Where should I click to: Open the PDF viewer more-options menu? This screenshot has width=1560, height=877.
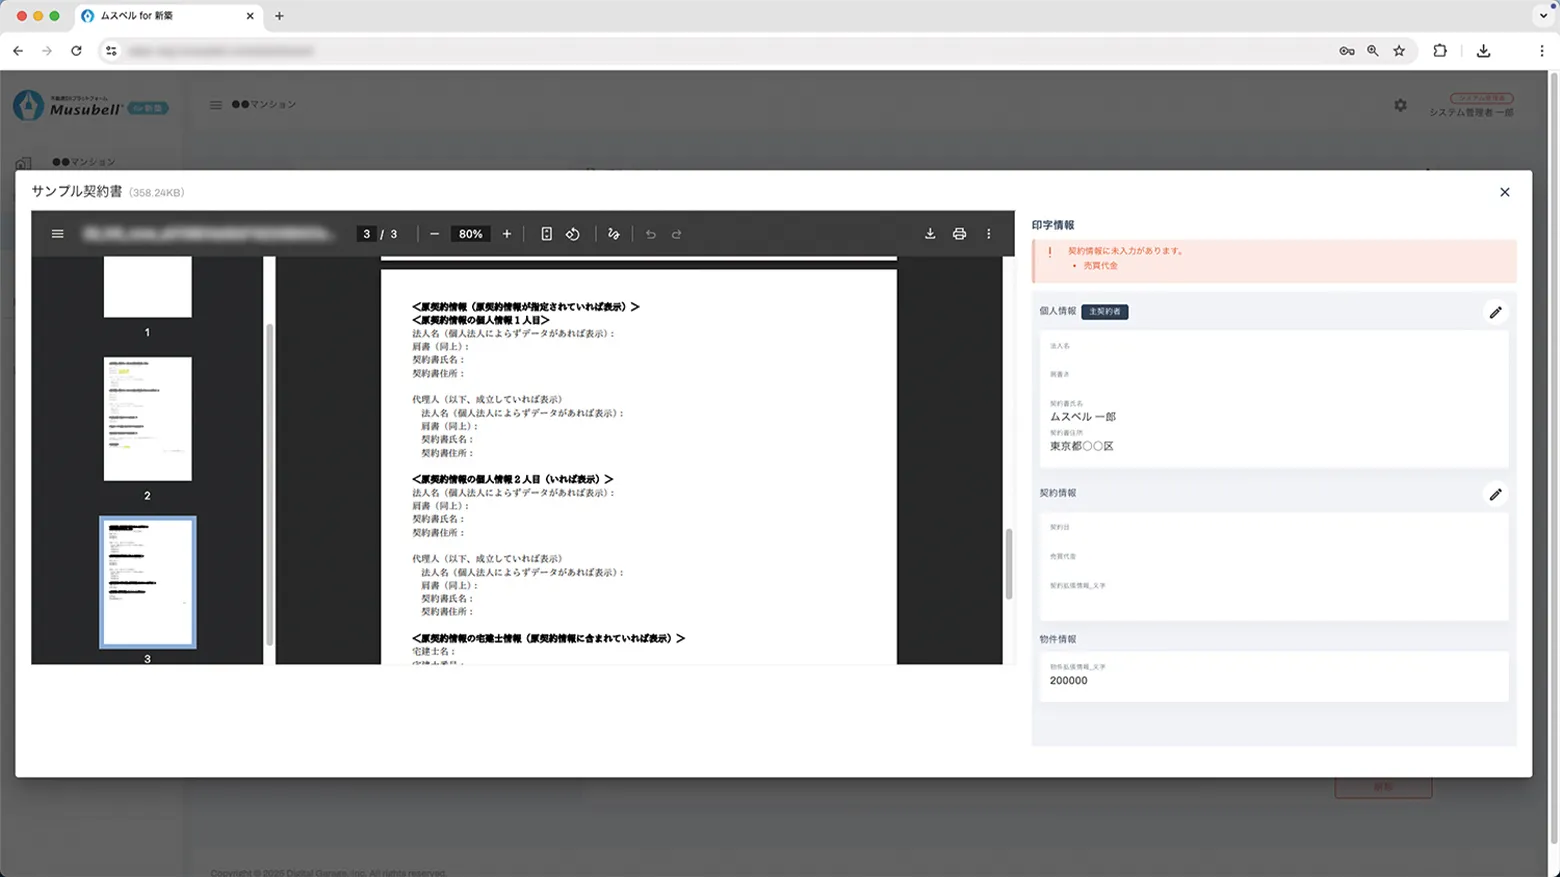click(988, 233)
